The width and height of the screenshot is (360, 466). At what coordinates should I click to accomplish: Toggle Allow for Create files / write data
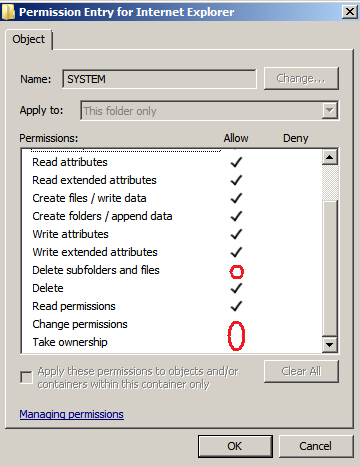[x=236, y=198]
